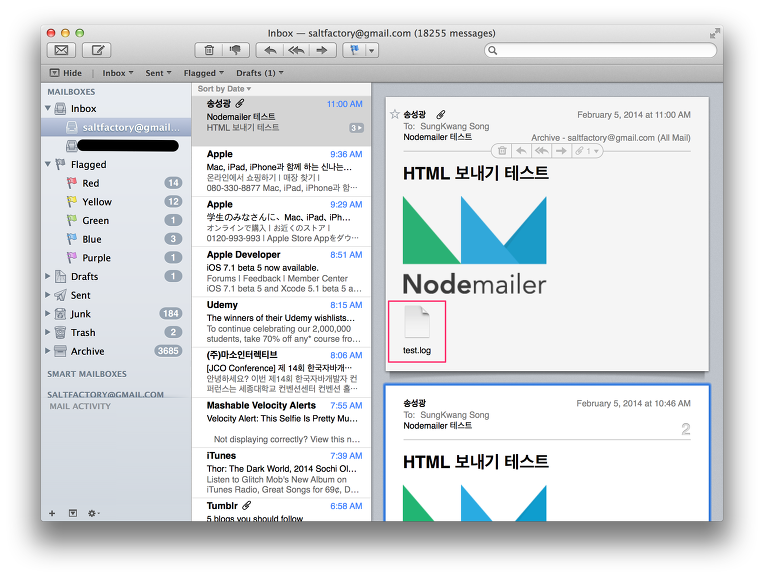
Task: Compose a new message
Action: click(96, 50)
